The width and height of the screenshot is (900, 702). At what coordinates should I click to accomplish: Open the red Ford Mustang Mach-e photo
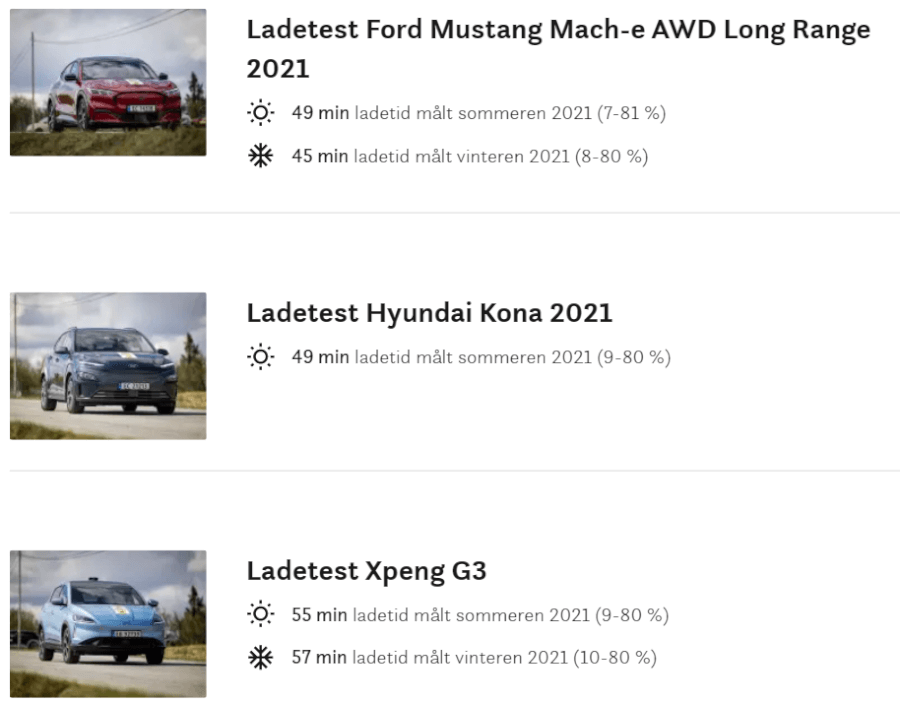tap(108, 82)
